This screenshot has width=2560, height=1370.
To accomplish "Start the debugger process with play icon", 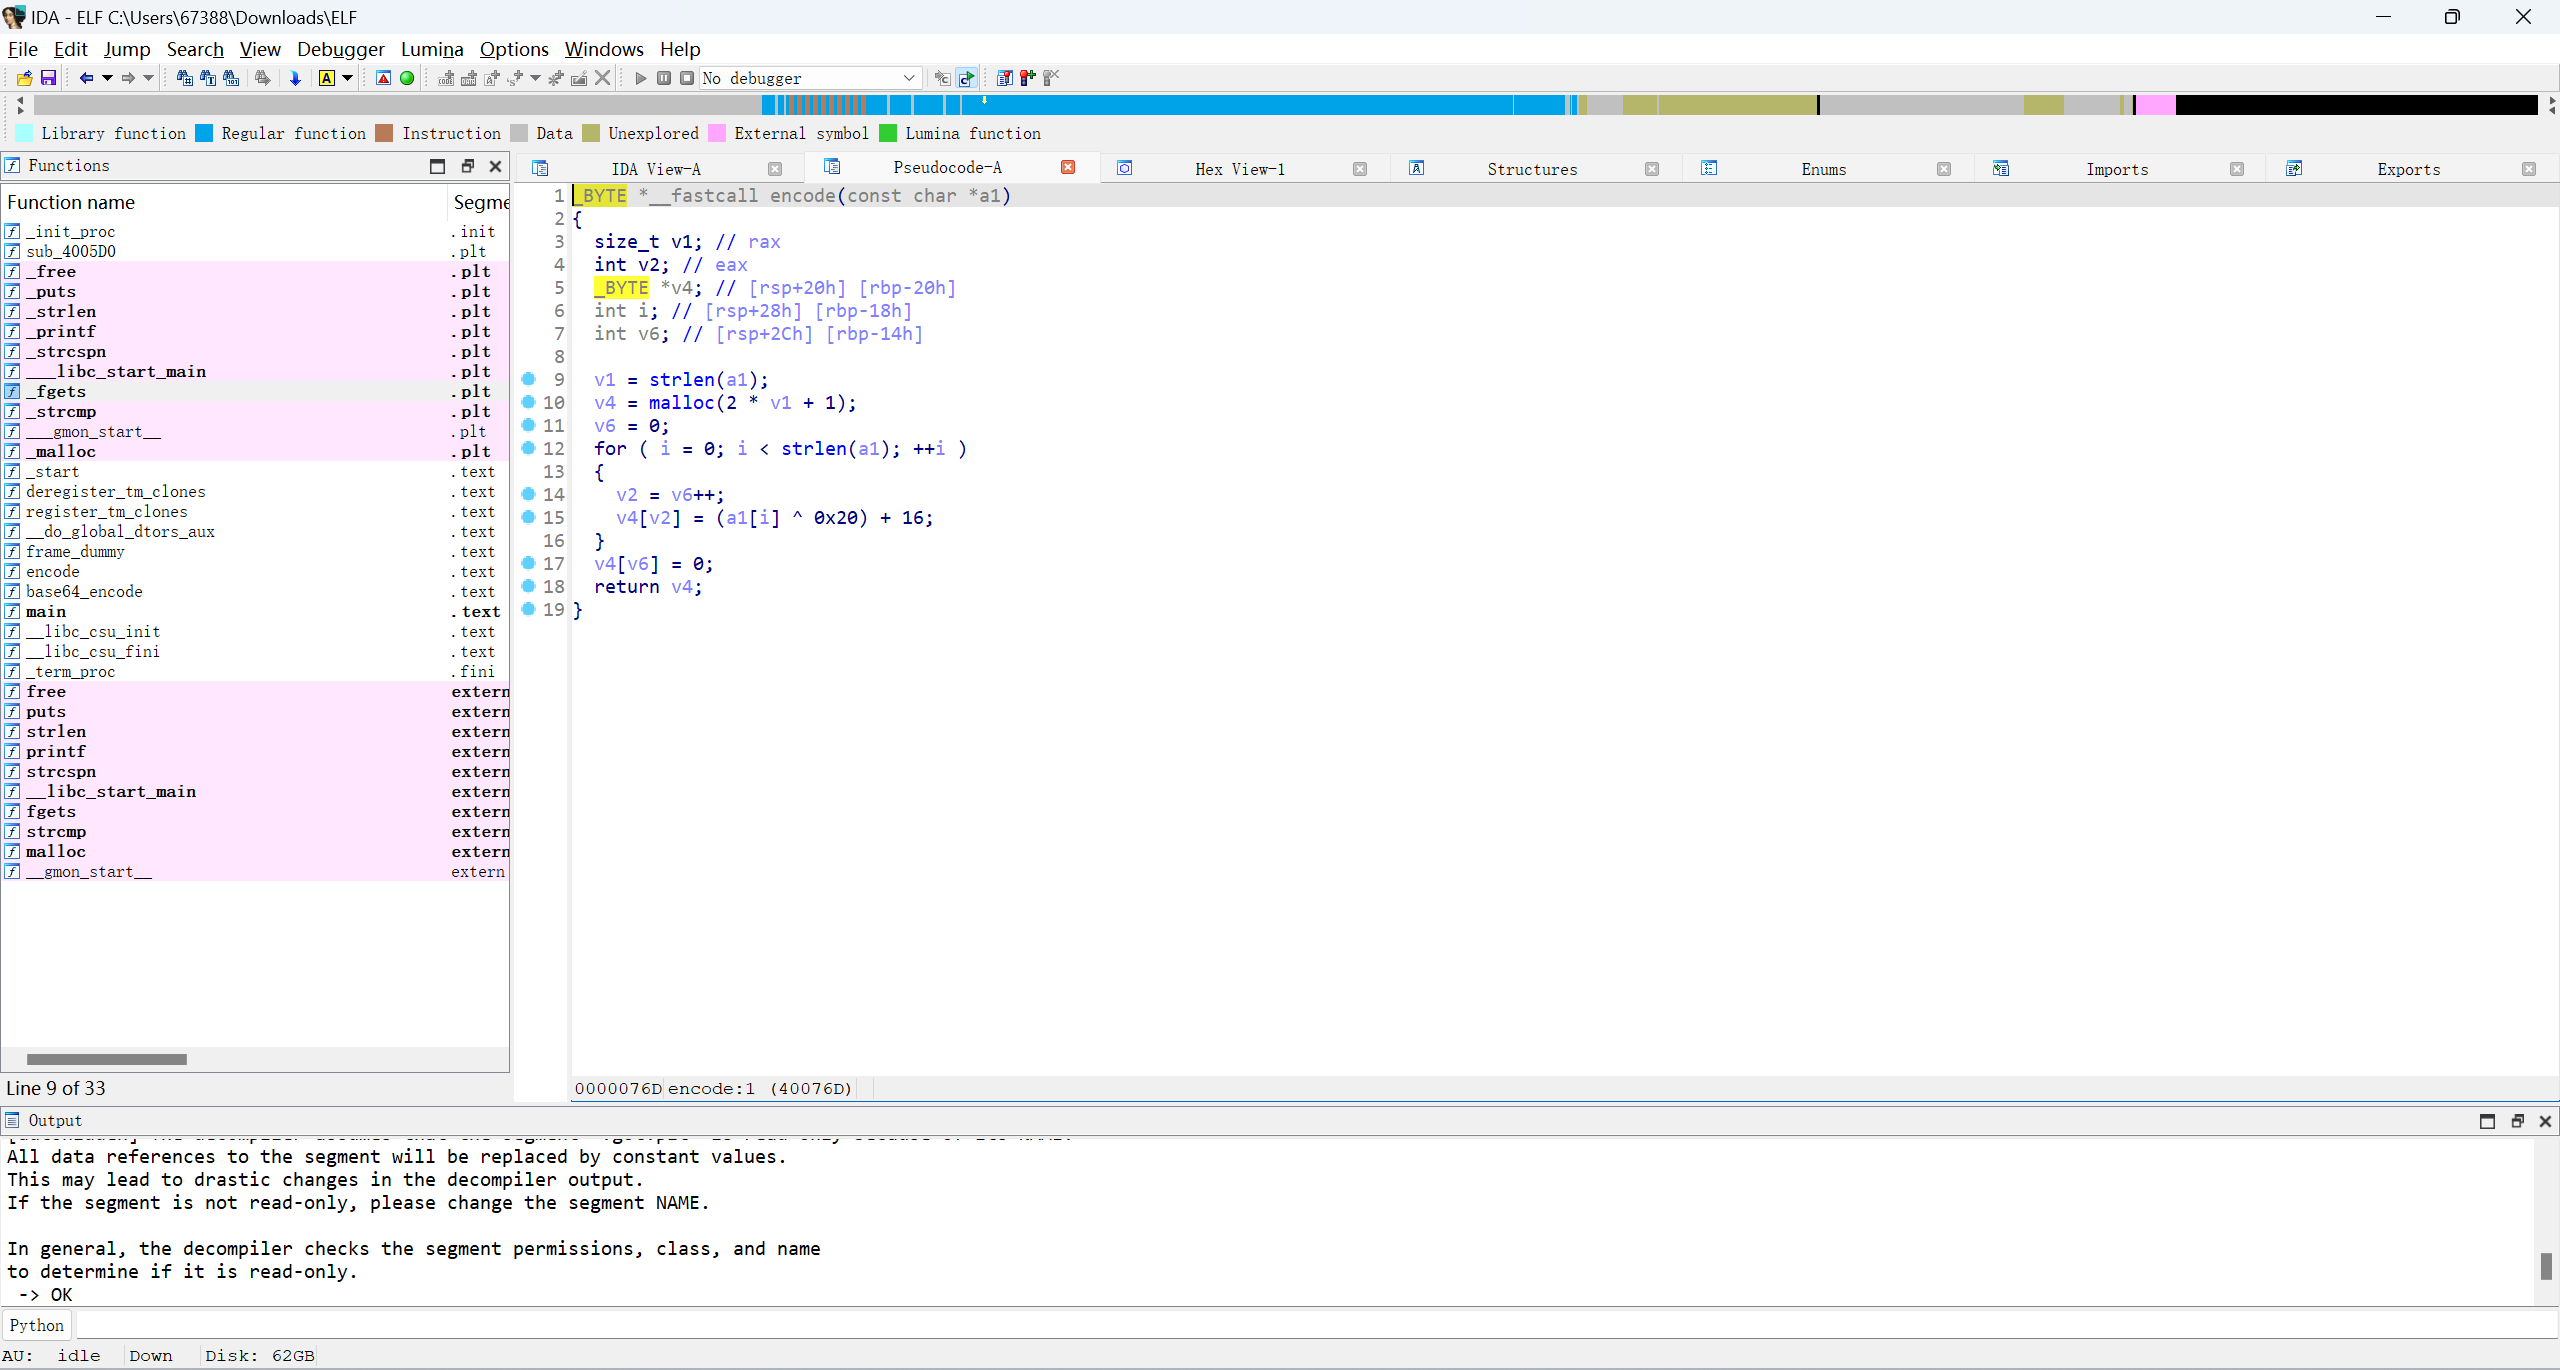I will pos(641,78).
